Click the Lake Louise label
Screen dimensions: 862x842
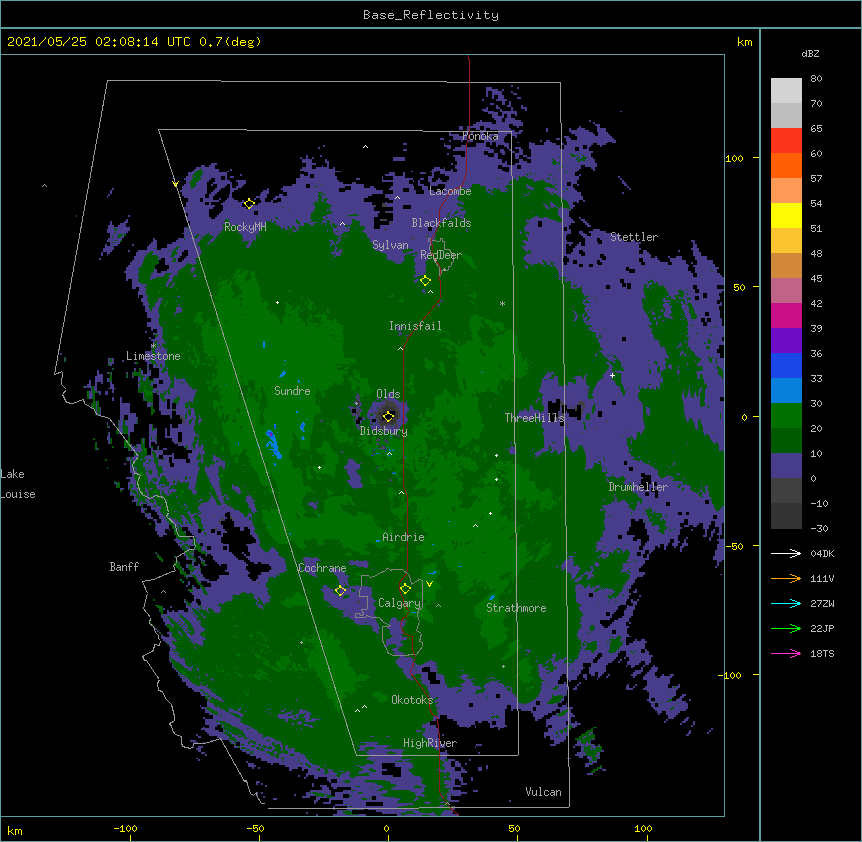pos(18,484)
